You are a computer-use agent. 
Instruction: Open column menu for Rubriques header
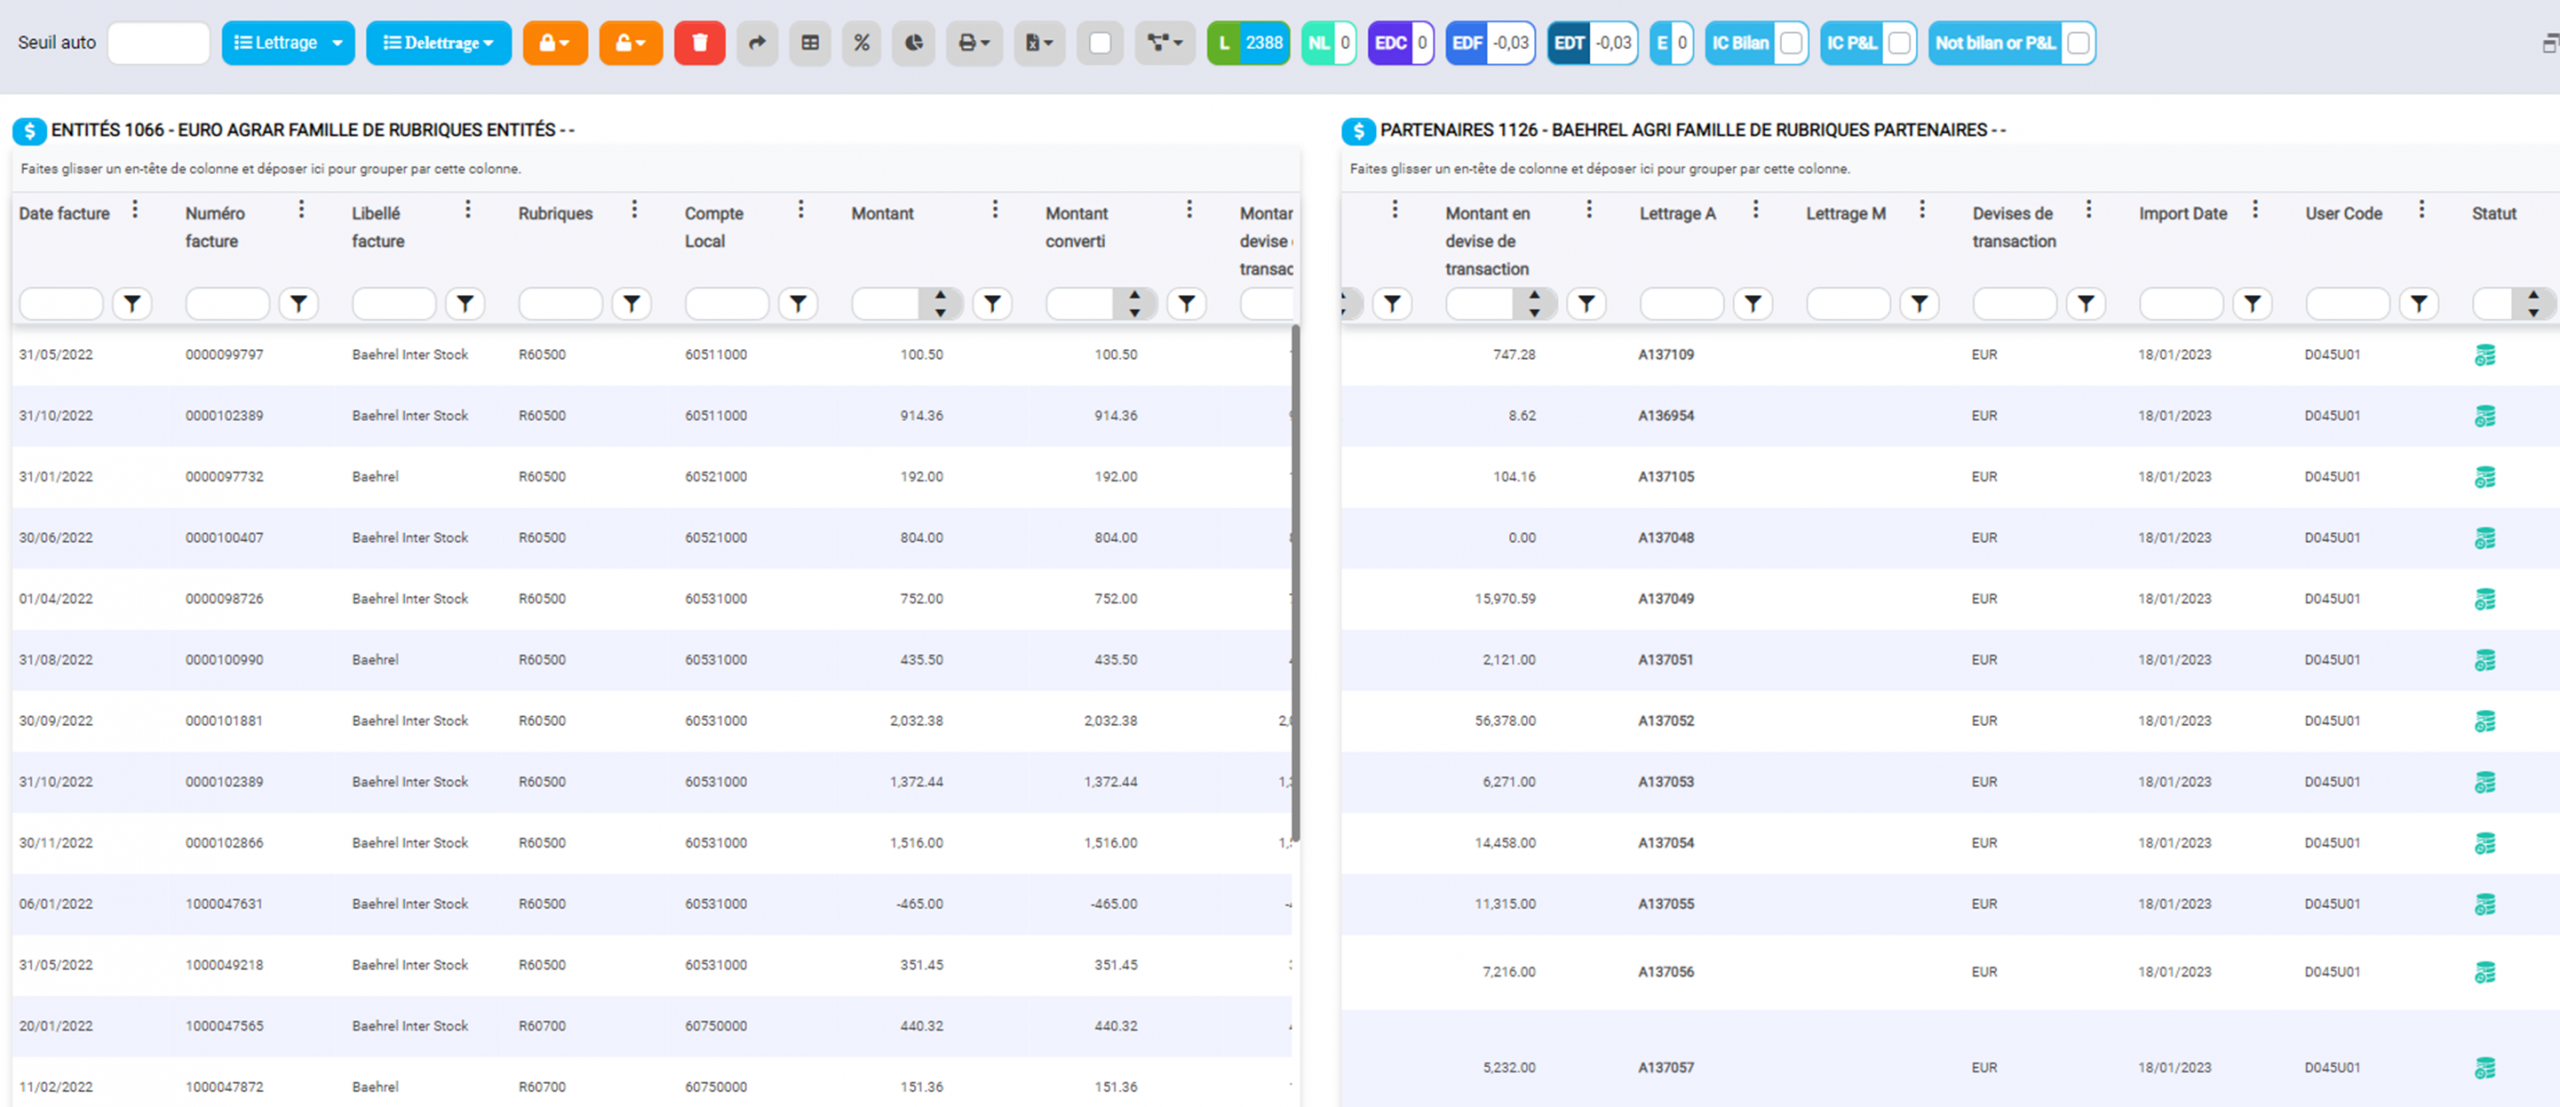coord(634,210)
